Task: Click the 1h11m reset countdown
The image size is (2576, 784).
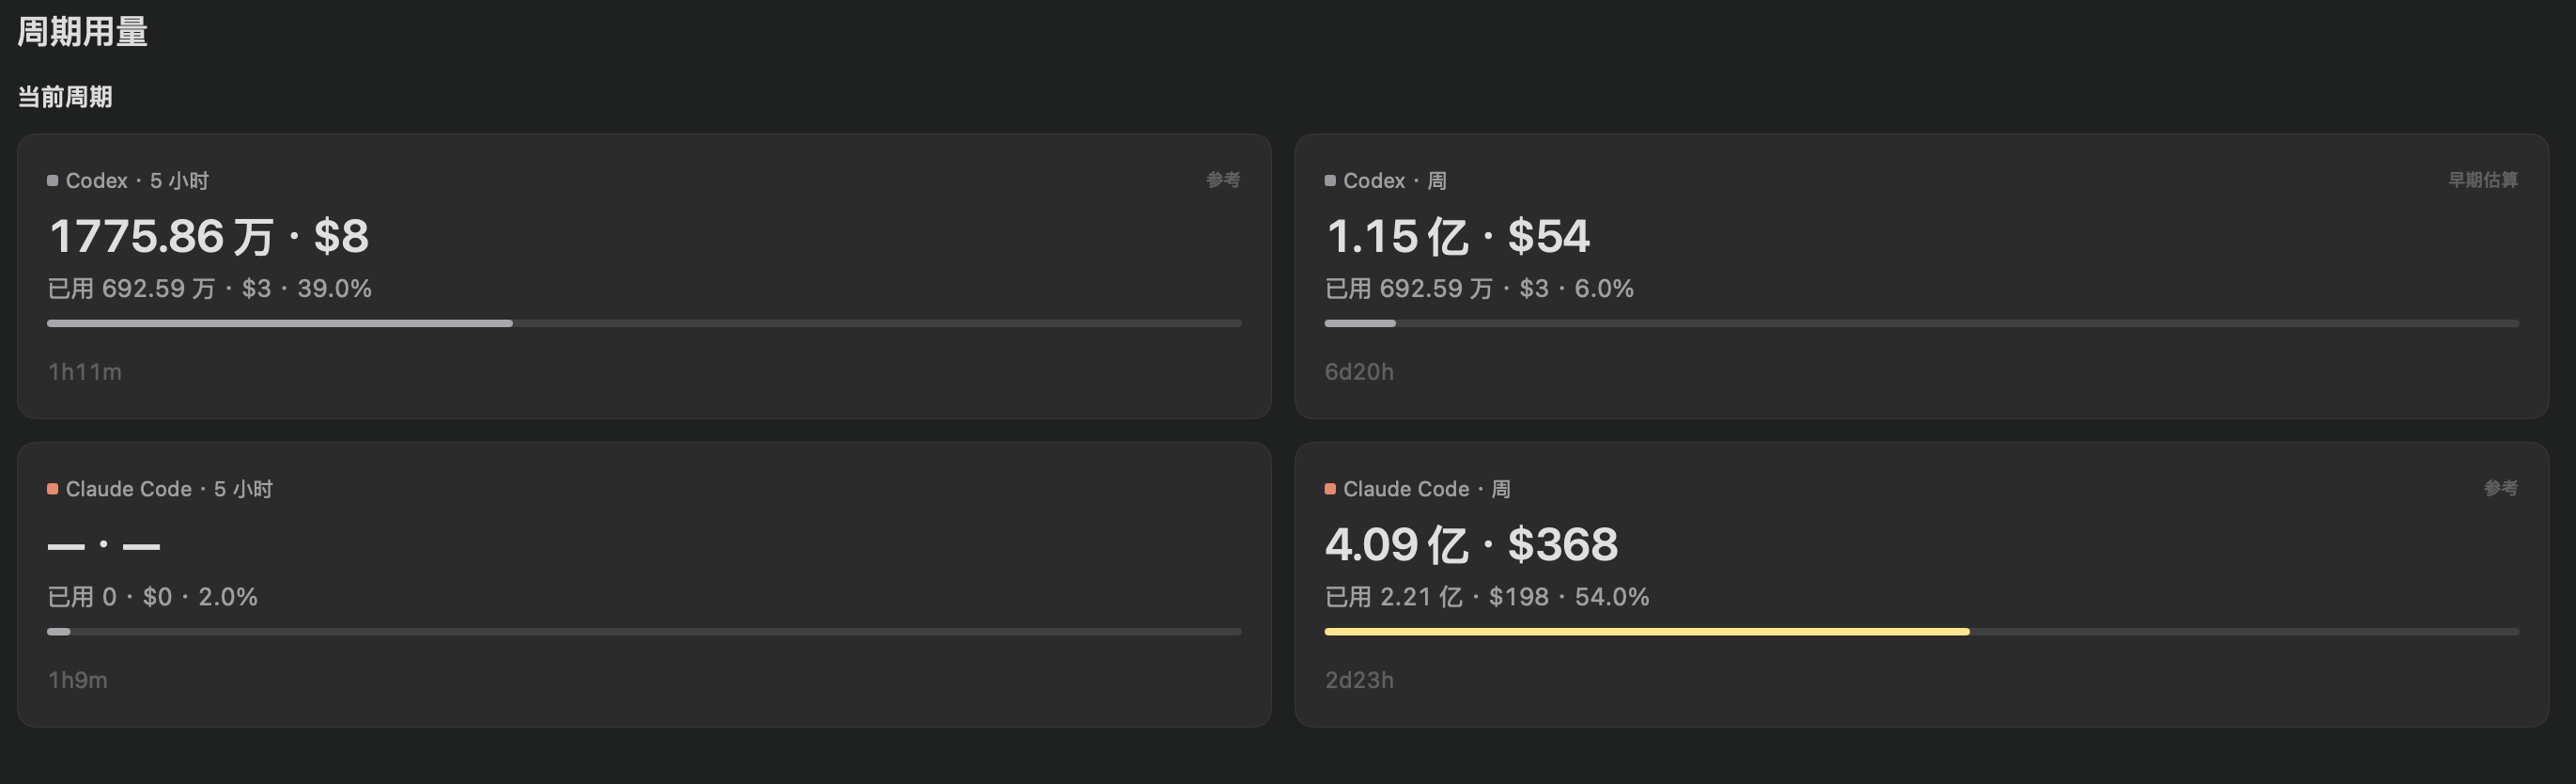Action: [85, 372]
